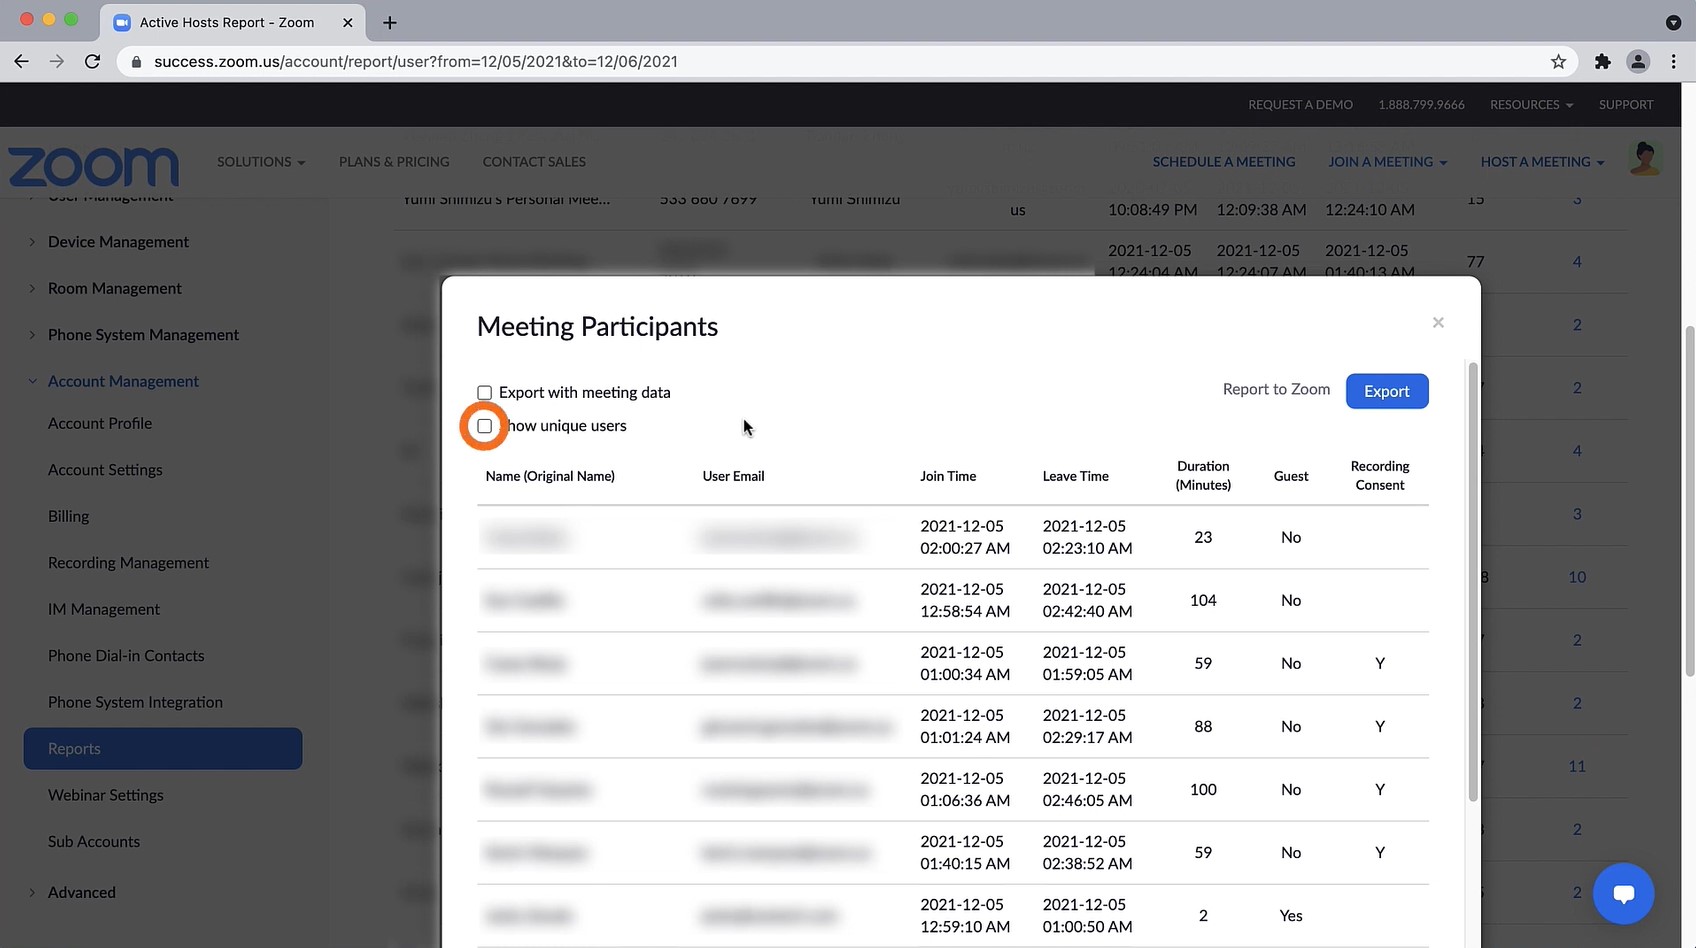
Task: Click the page vertical scrollbar
Action: coord(1690,500)
